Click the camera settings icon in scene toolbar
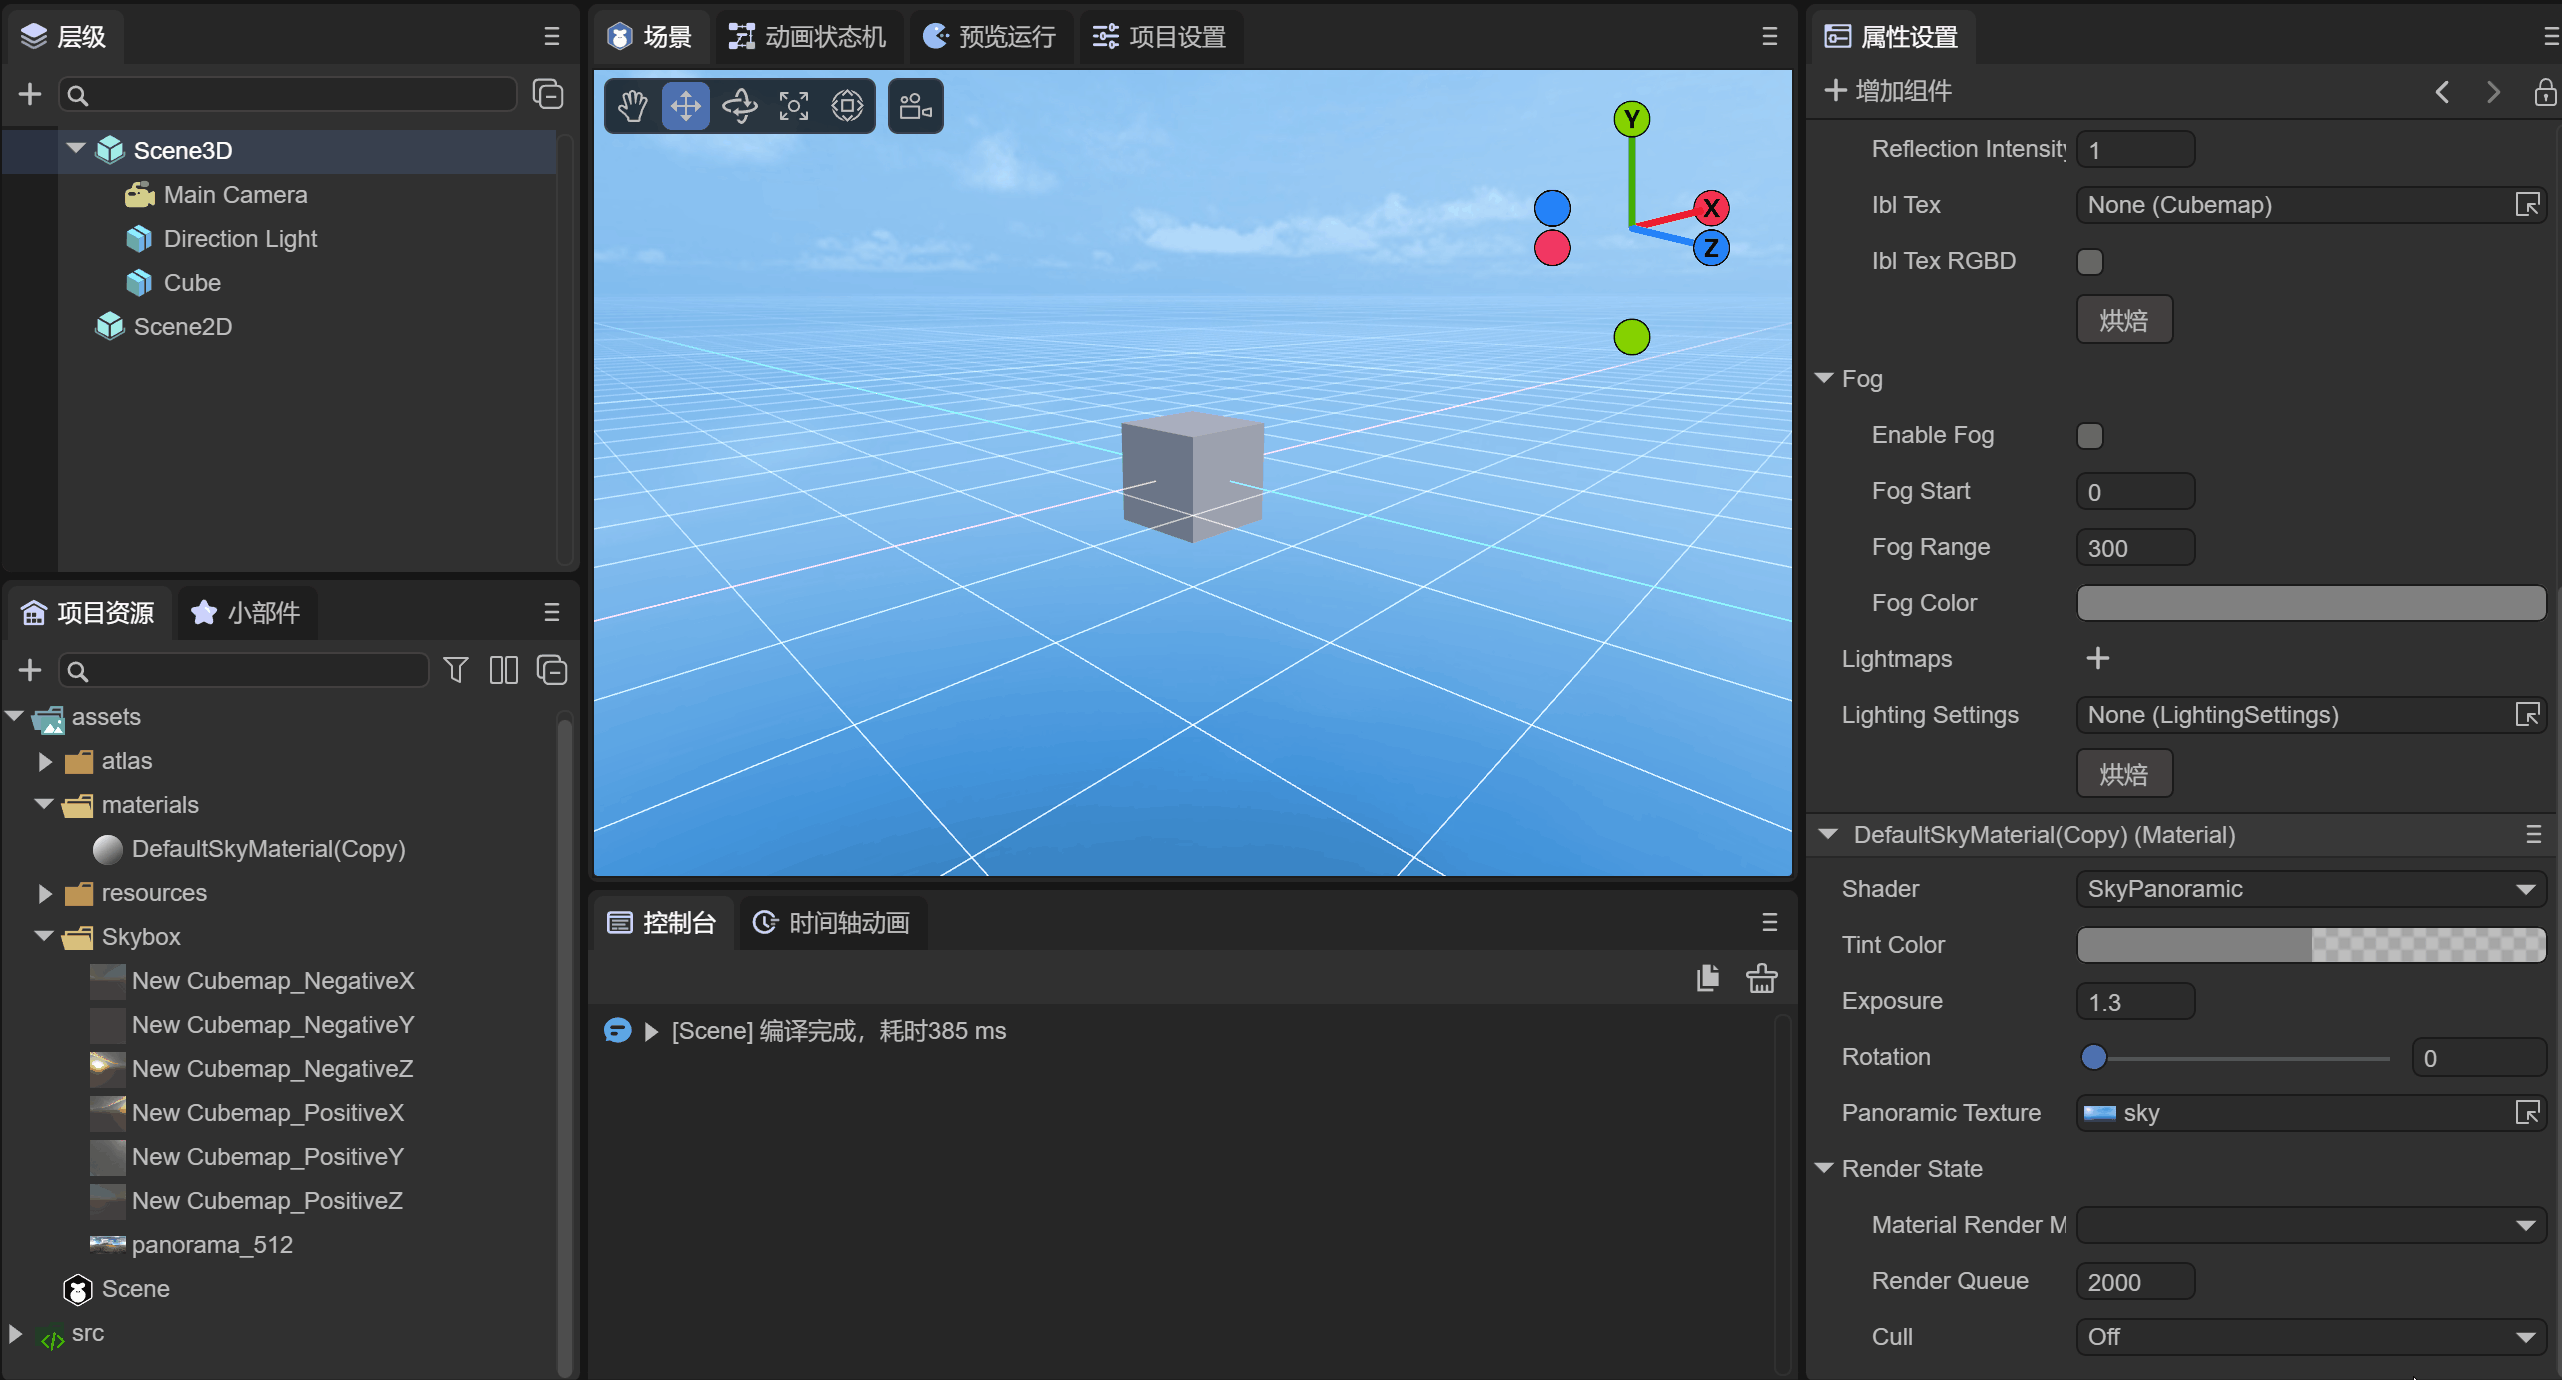Viewport: 2562px width, 1380px height. tap(915, 106)
